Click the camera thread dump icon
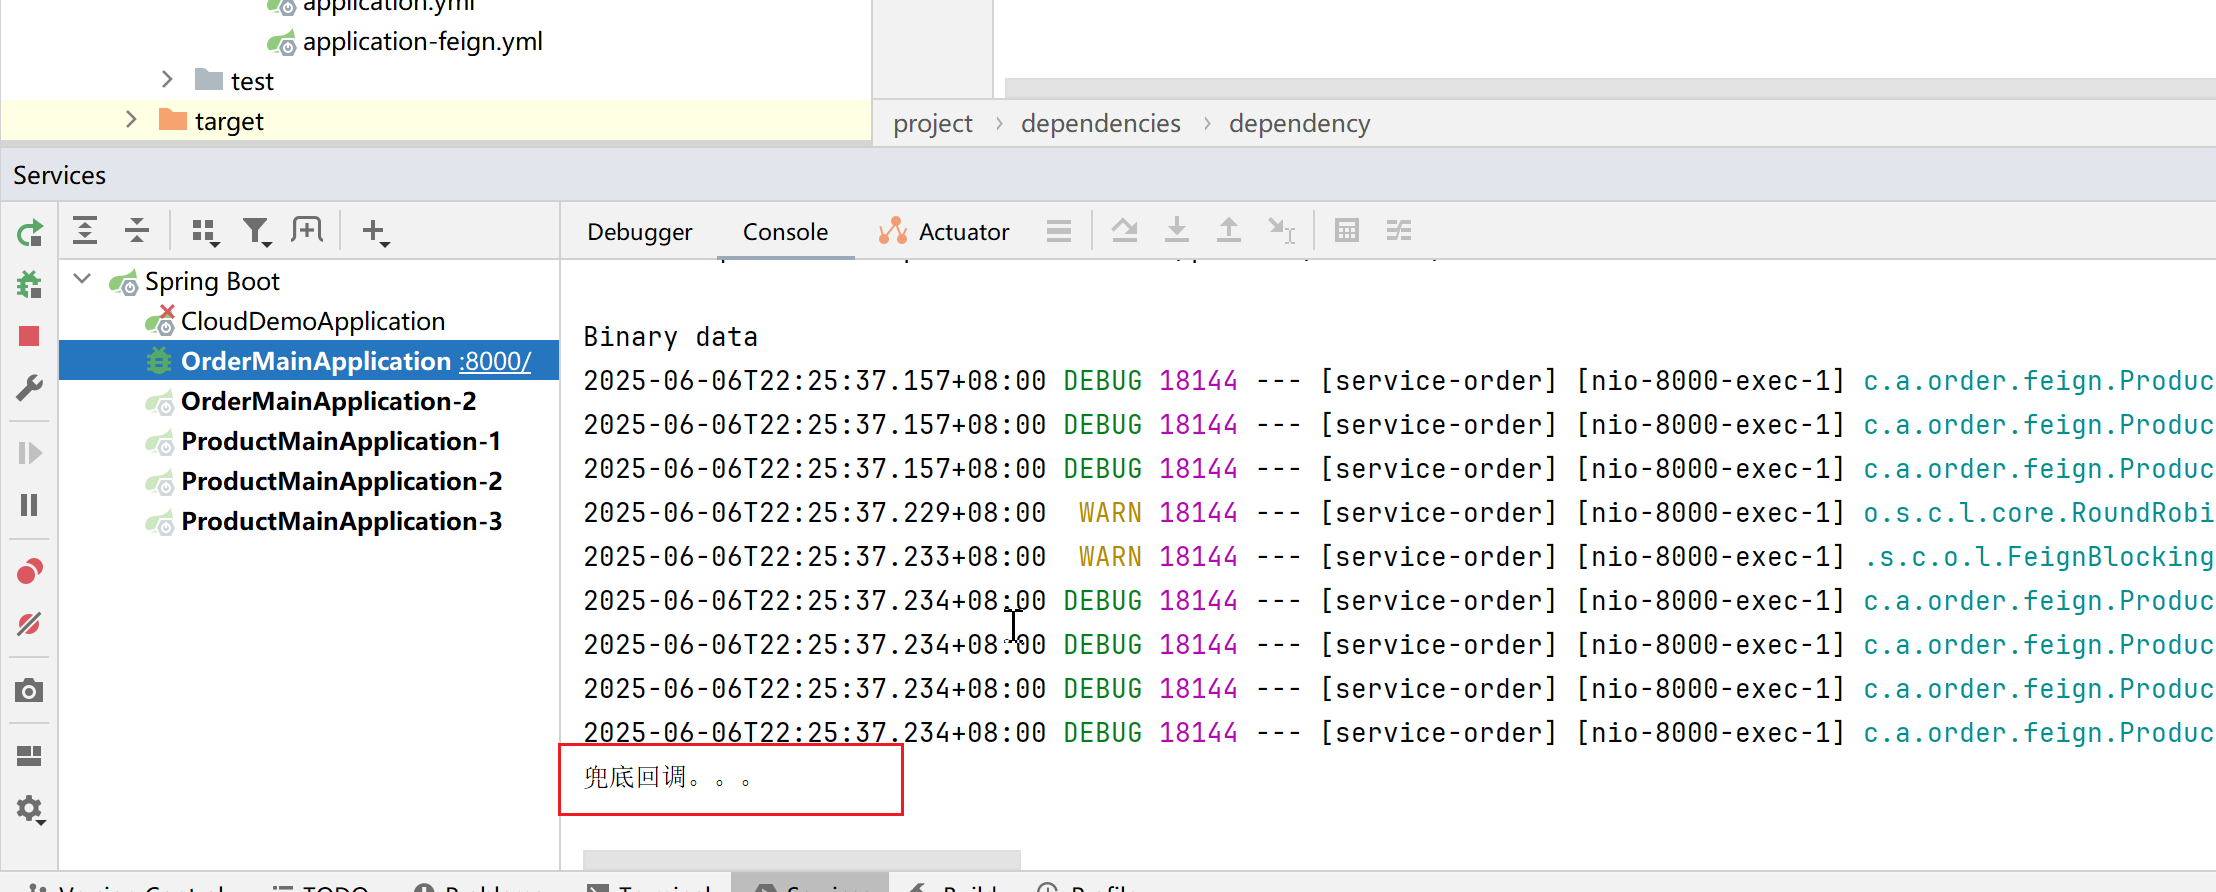The width and height of the screenshot is (2216, 892). [29, 691]
